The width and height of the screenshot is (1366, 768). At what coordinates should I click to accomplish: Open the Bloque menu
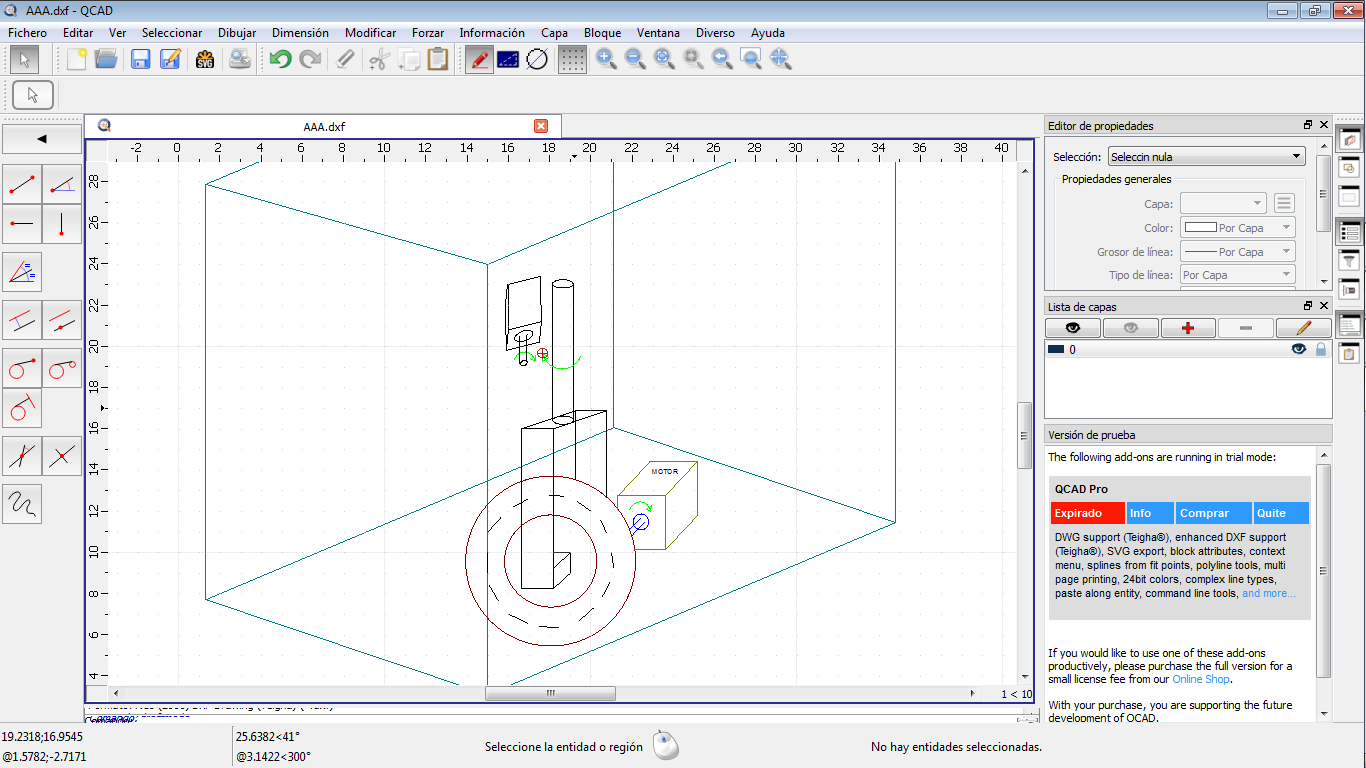click(602, 33)
